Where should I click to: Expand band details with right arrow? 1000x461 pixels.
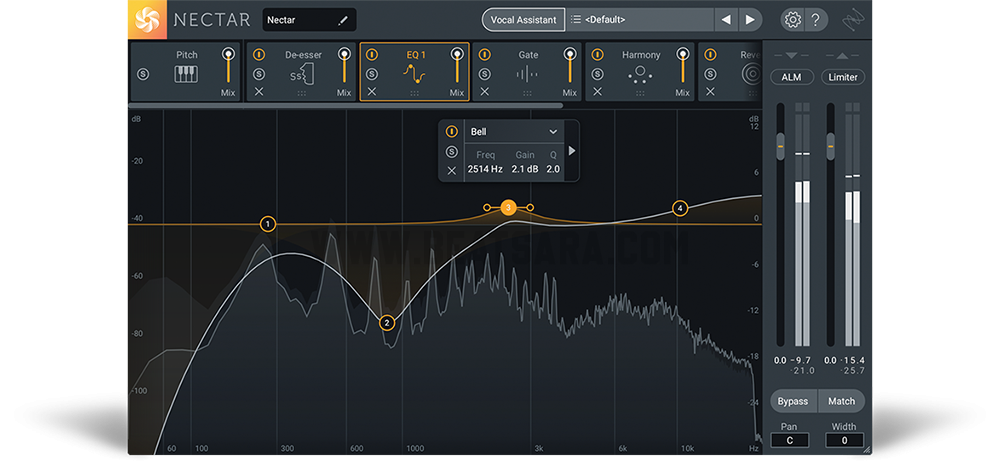tap(572, 151)
